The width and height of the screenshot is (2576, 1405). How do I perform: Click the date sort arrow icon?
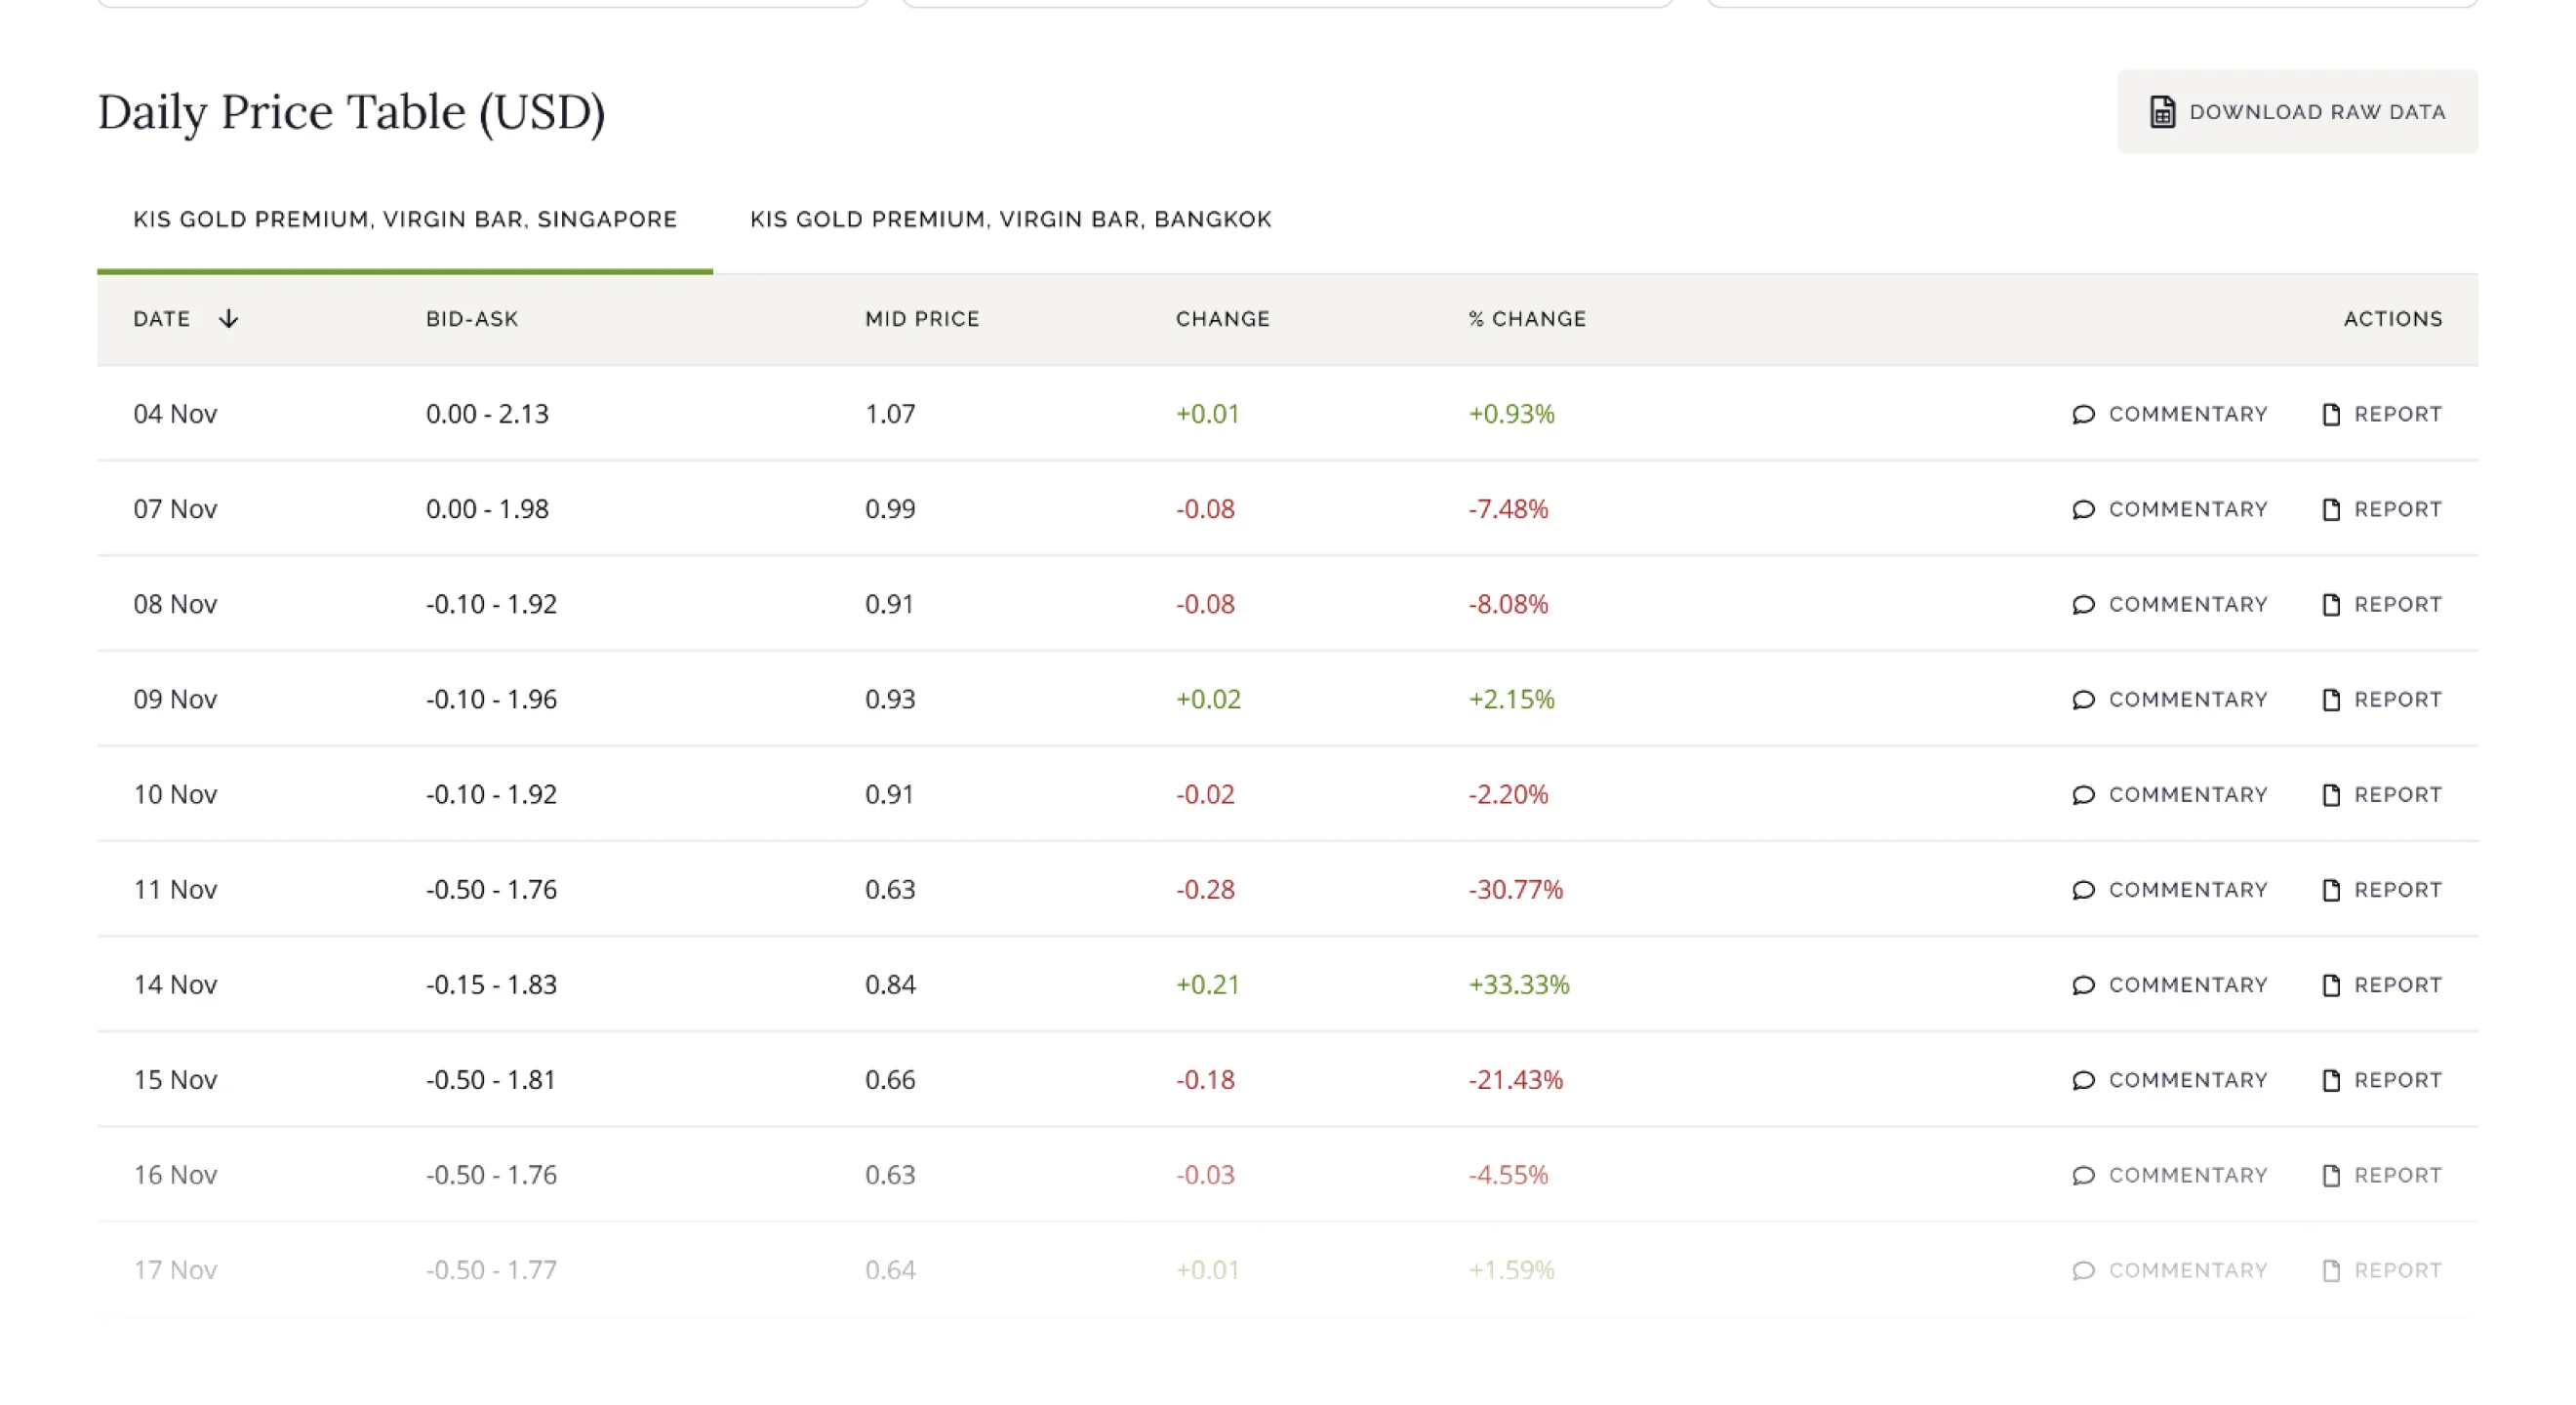click(x=228, y=319)
